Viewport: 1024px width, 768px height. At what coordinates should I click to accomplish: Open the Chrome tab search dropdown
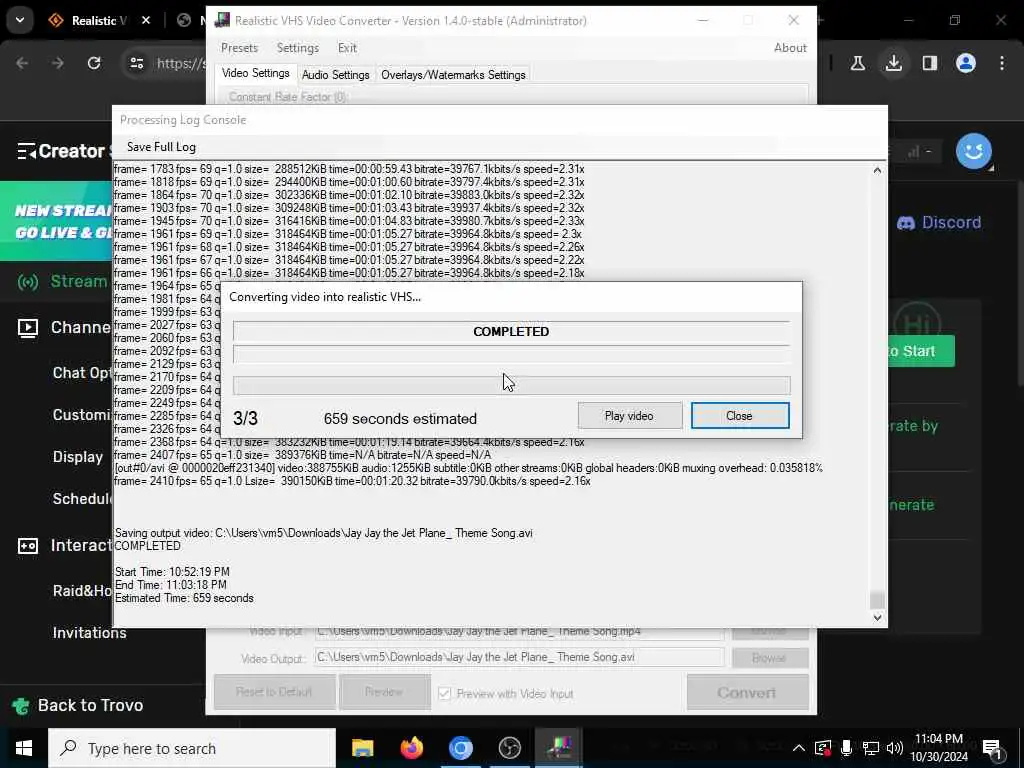(x=20, y=20)
